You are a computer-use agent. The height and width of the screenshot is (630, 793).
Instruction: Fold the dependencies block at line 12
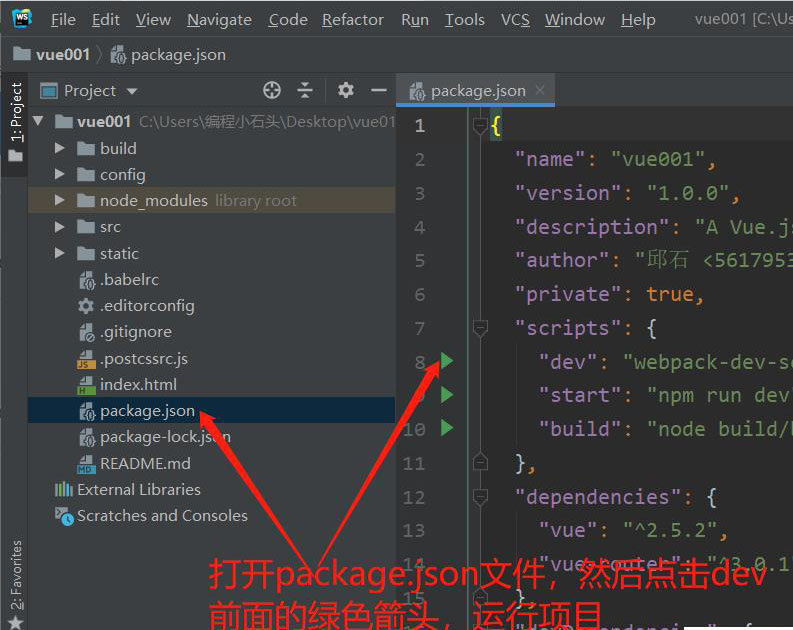pos(479,497)
